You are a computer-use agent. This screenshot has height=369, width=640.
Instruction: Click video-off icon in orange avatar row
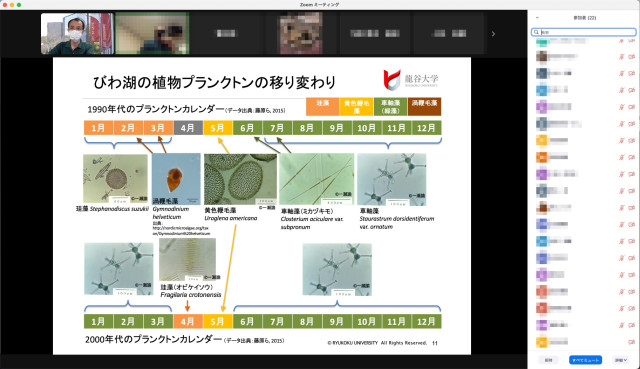[632, 157]
